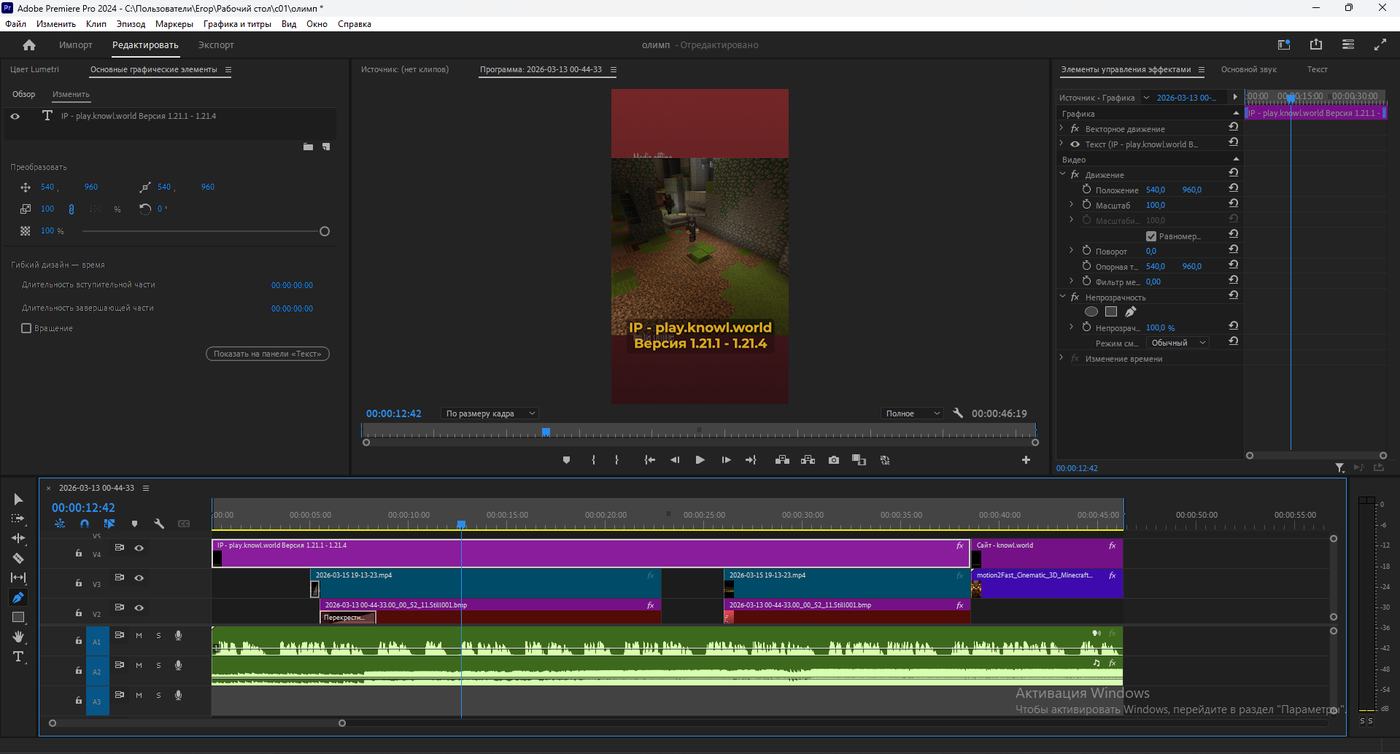The height and width of the screenshot is (754, 1400).
Task: Switch to the Экспорт workspace tab
Action: [216, 45]
